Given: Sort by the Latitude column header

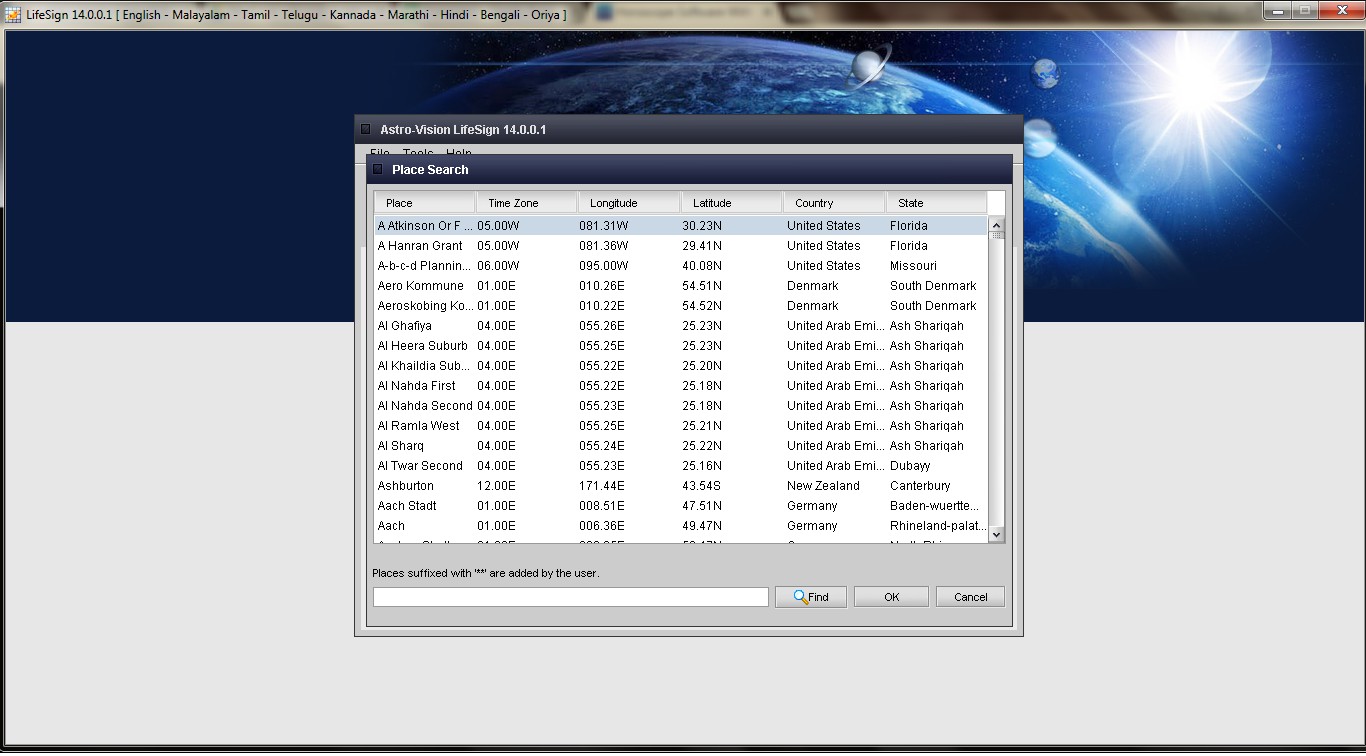Looking at the screenshot, I should [x=732, y=203].
